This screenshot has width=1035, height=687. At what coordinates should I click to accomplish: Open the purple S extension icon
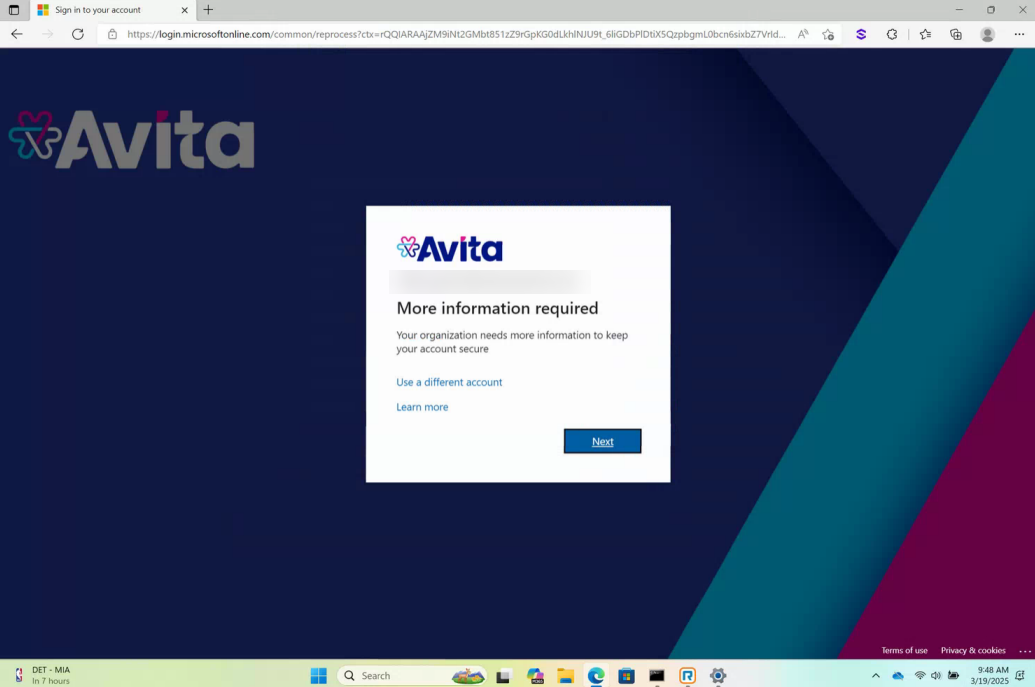861,34
